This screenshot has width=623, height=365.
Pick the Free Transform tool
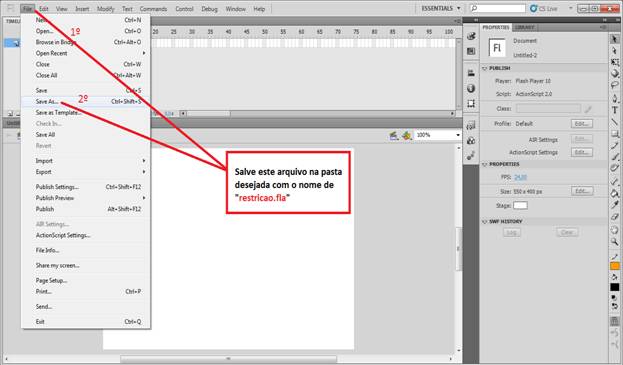615,62
